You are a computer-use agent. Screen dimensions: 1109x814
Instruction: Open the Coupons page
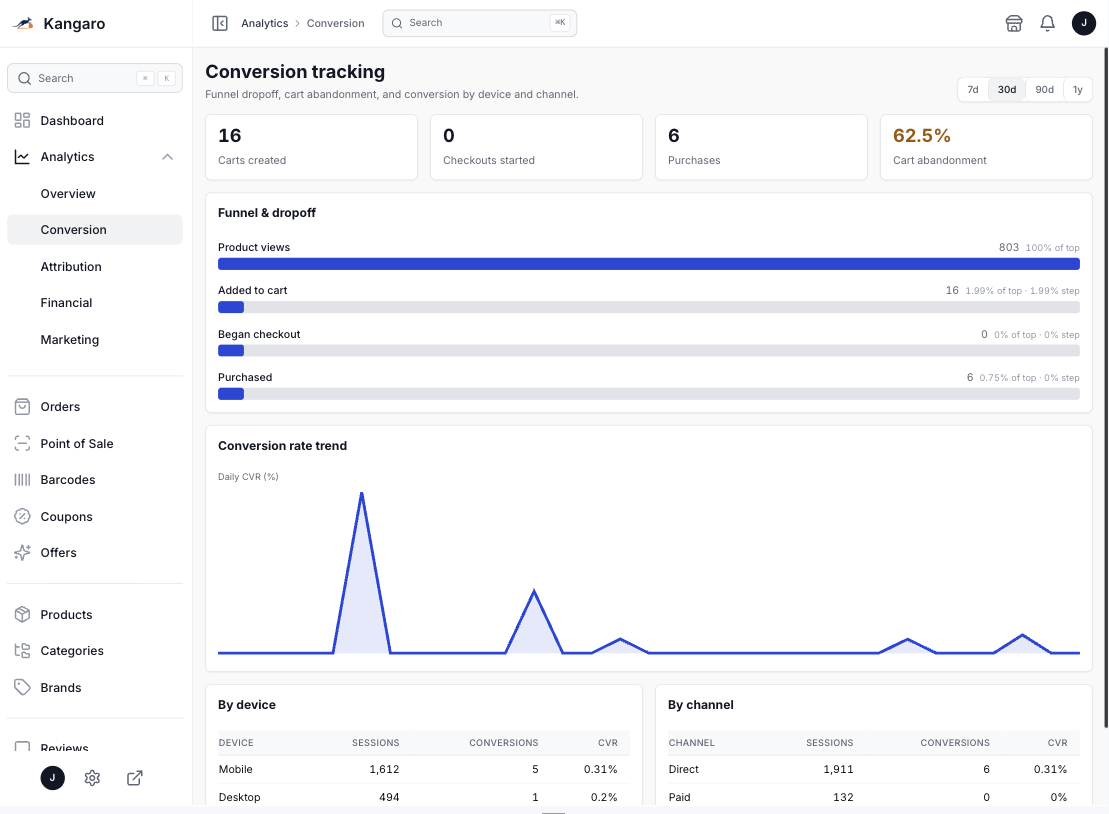click(x=95, y=516)
